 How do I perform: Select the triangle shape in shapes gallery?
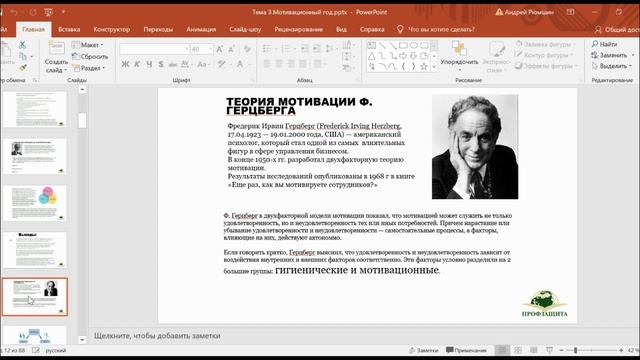click(x=372, y=56)
